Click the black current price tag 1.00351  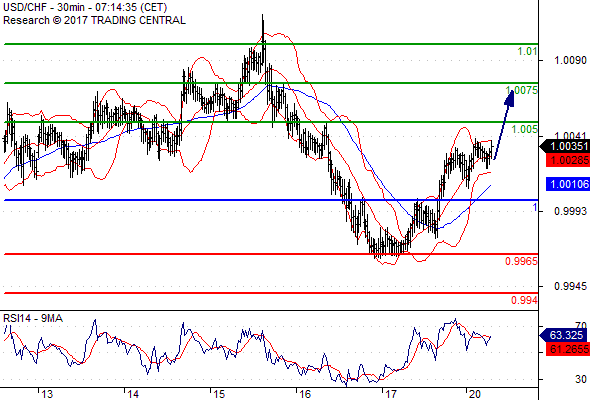point(564,146)
